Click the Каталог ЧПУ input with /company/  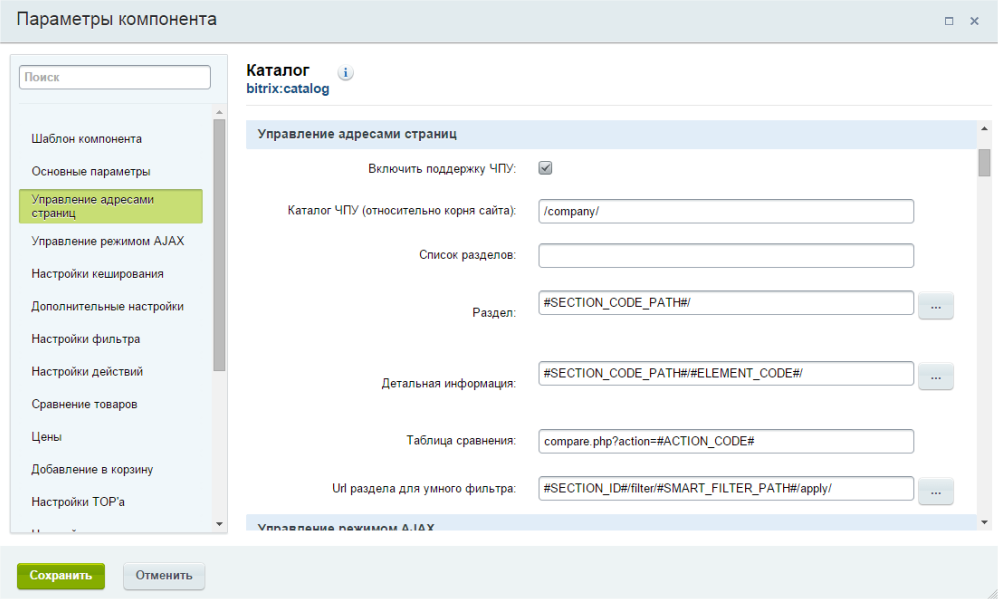pyautogui.click(x=726, y=211)
